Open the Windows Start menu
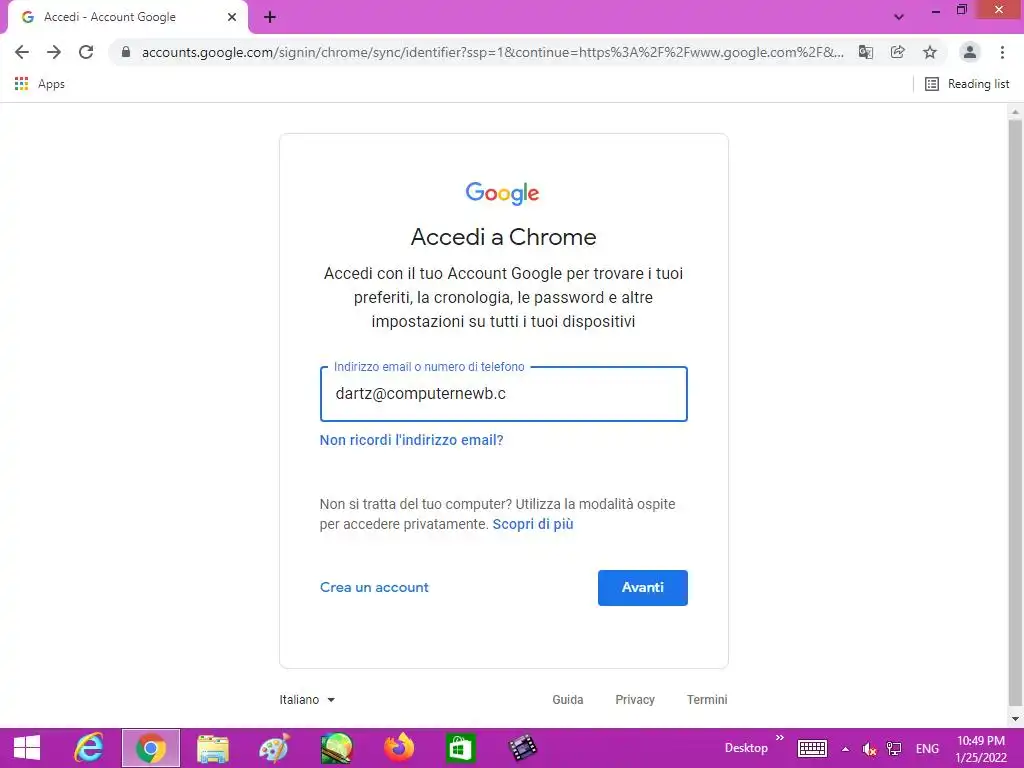This screenshot has height=768, width=1024. point(27,748)
